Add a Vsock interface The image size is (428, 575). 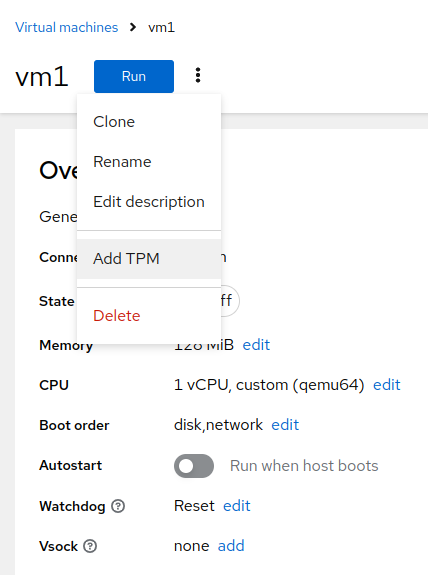coord(231,546)
